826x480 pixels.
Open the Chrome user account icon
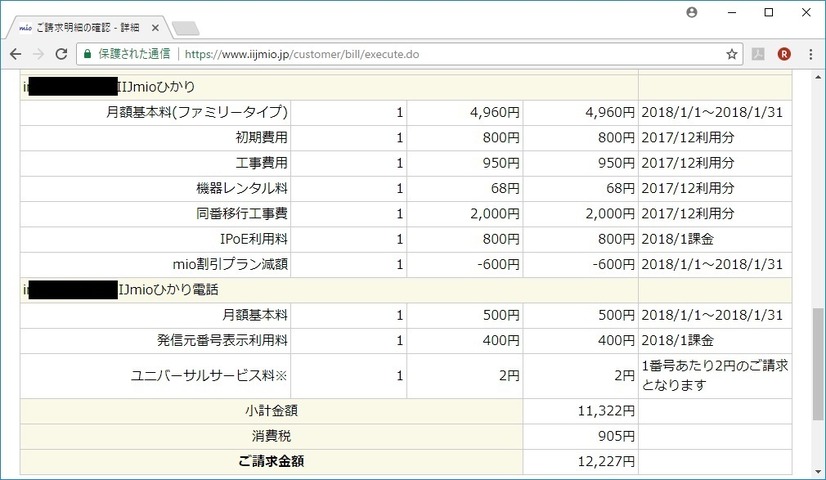[x=692, y=12]
